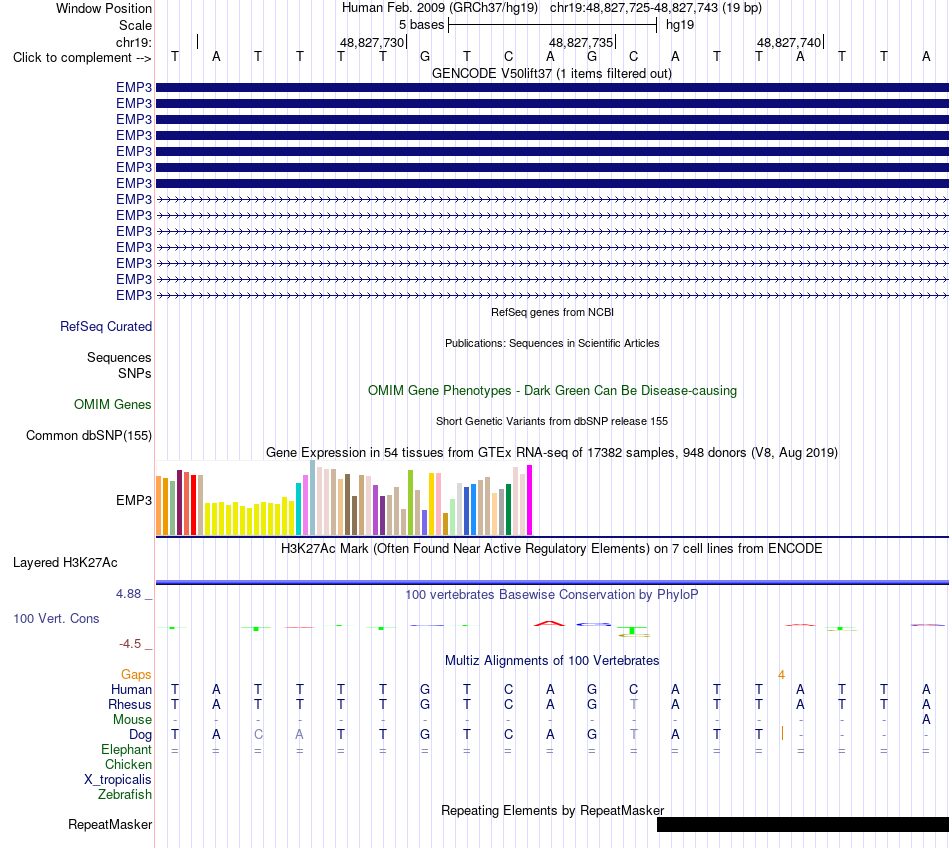Select the X_tropicalis alignment row label
The height and width of the screenshot is (848, 950).
pos(118,780)
